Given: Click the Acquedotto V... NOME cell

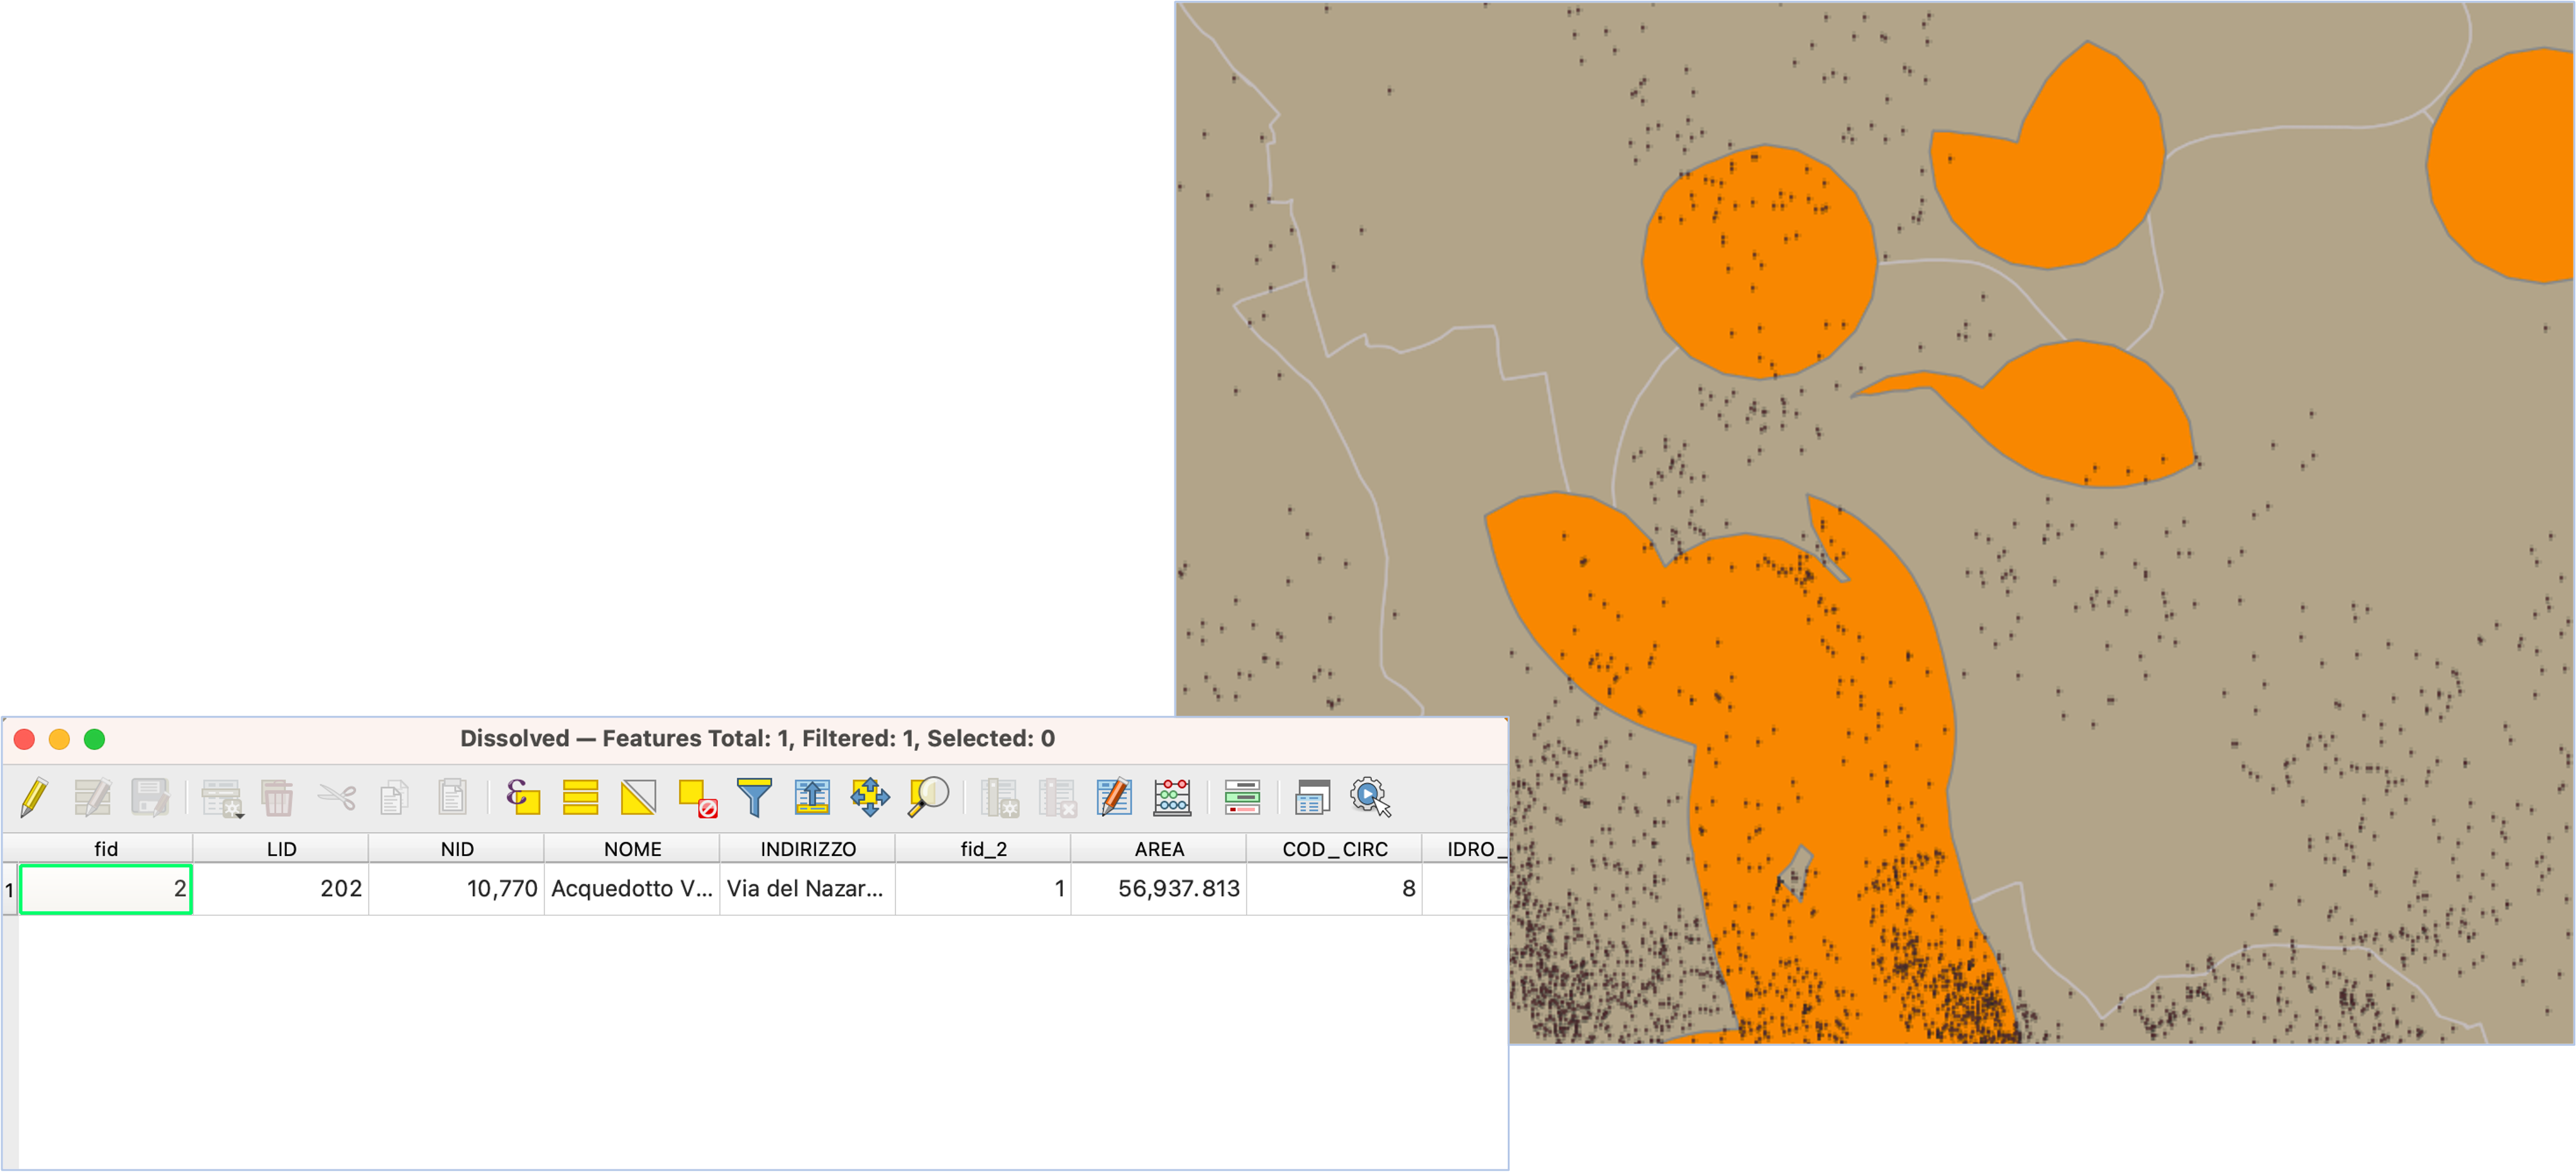Looking at the screenshot, I should (x=632, y=888).
